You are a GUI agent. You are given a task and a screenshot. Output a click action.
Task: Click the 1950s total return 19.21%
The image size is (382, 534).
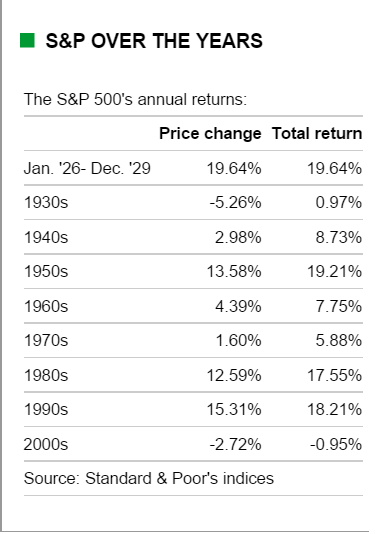click(x=334, y=271)
